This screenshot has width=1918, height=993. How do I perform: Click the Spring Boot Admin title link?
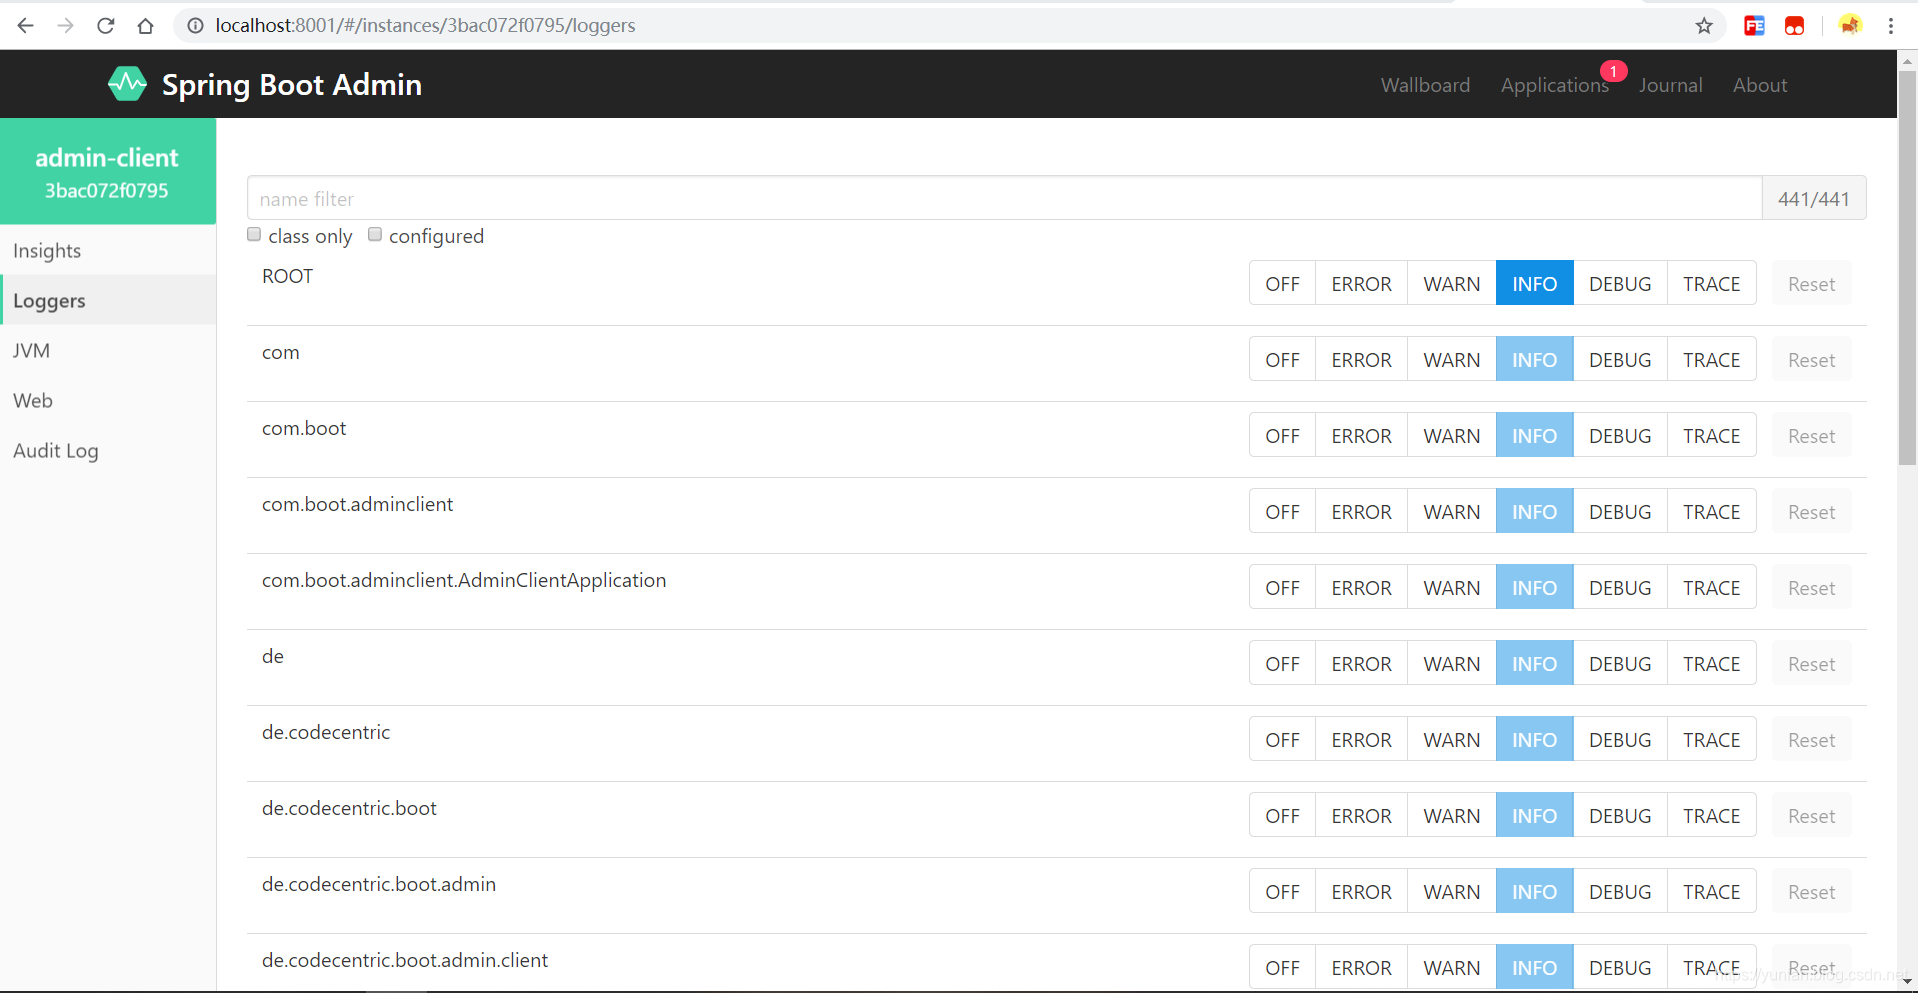click(292, 85)
